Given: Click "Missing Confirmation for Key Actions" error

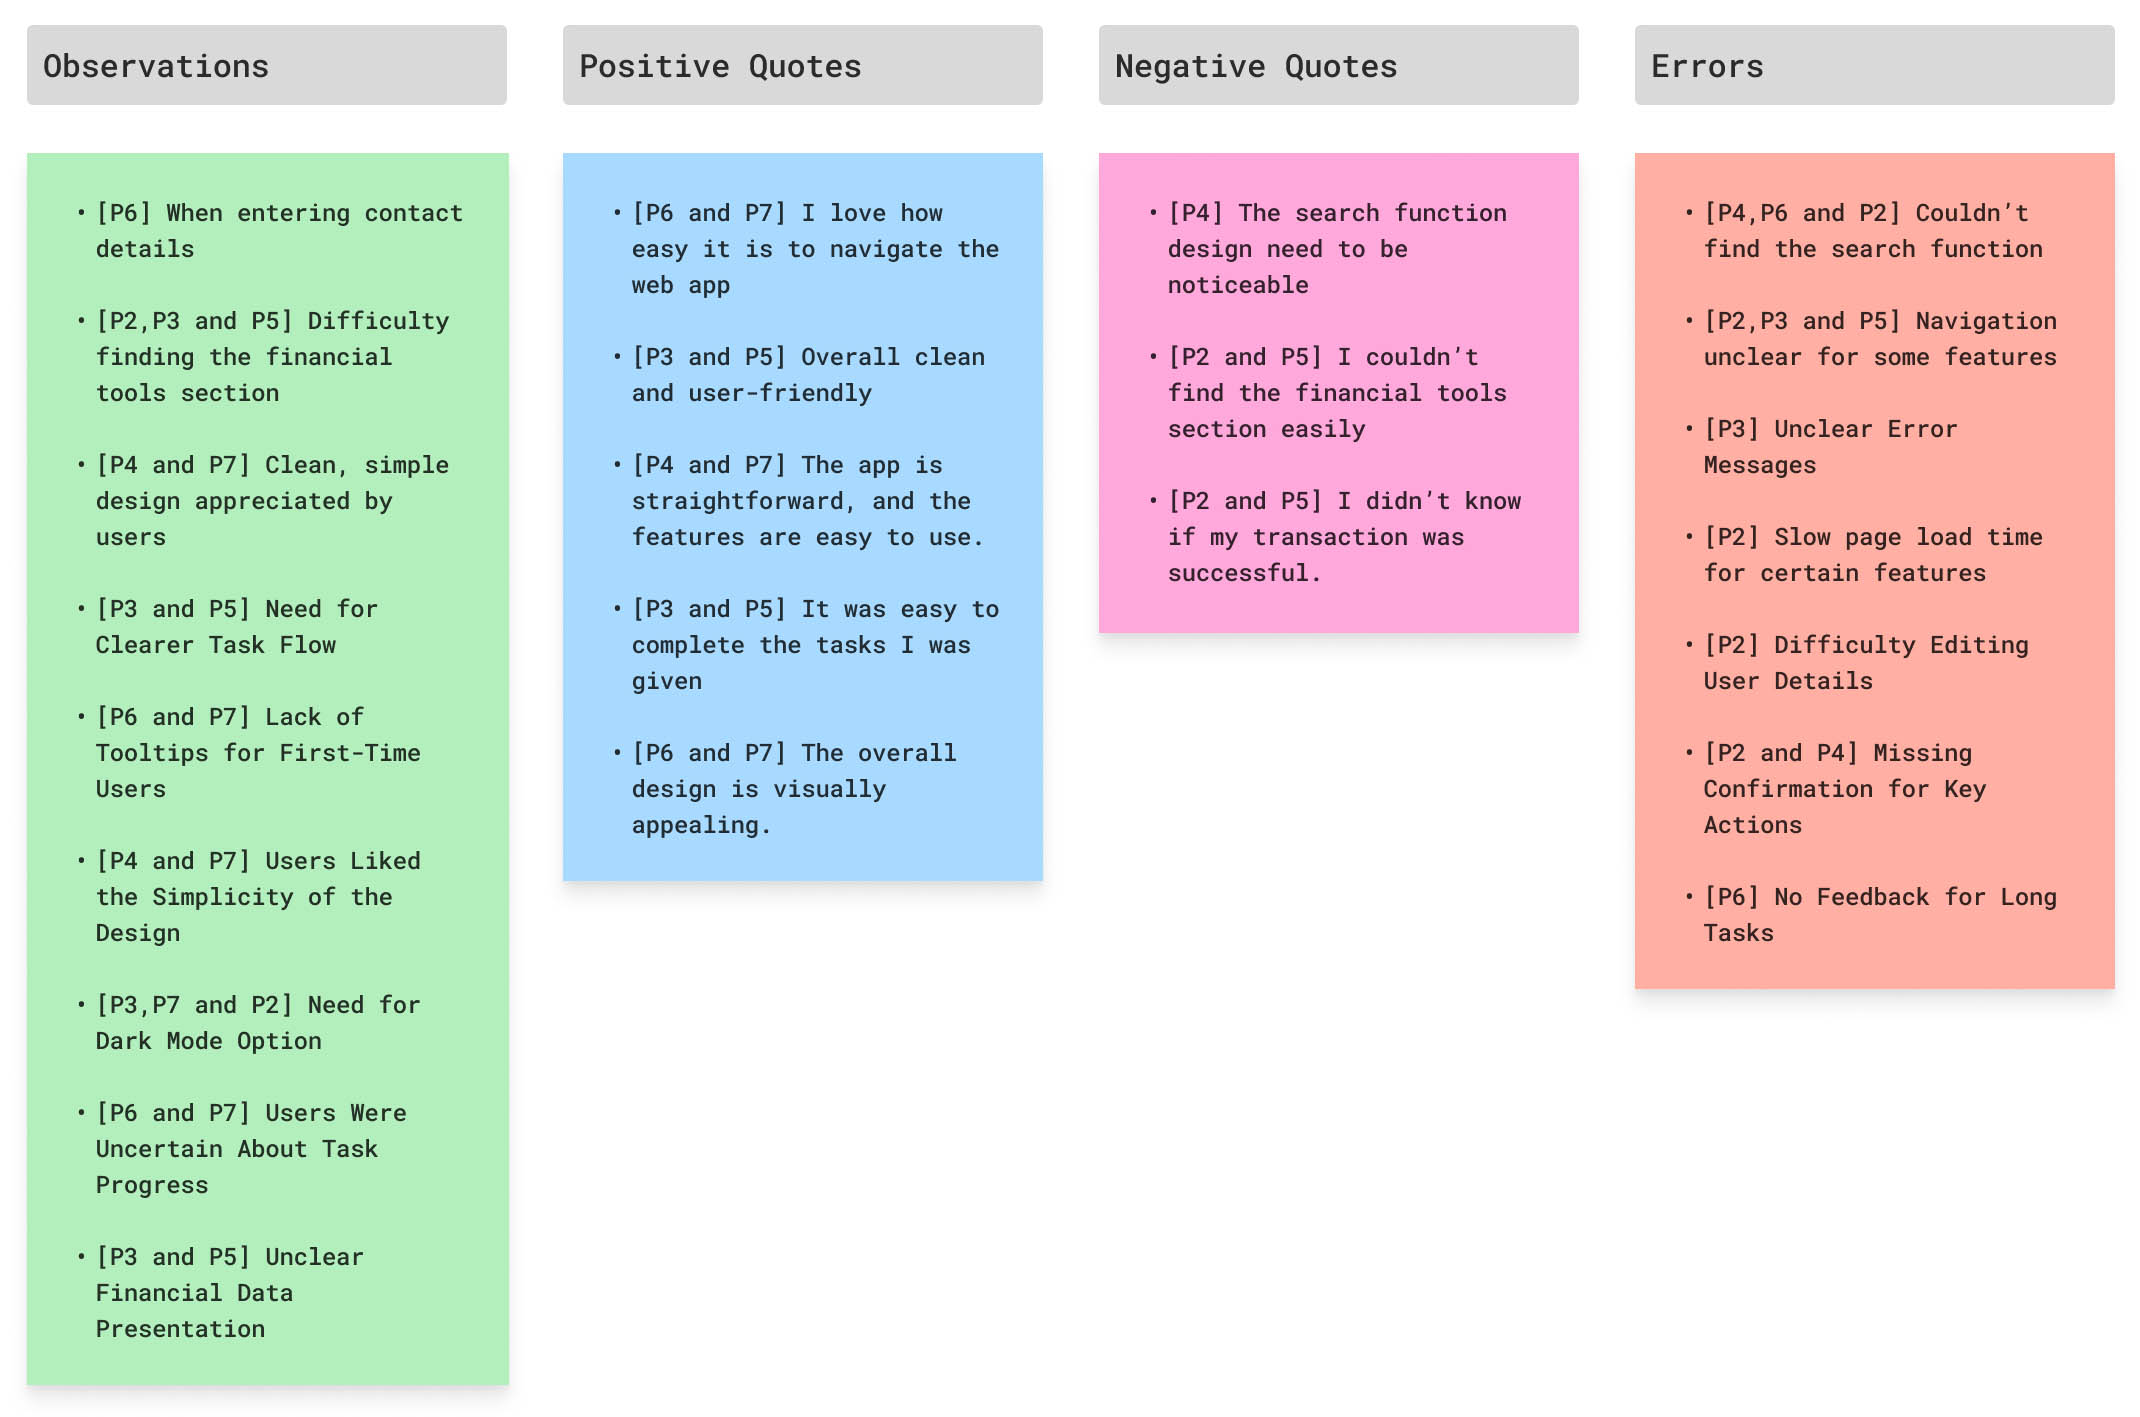Looking at the screenshot, I should 1844,789.
